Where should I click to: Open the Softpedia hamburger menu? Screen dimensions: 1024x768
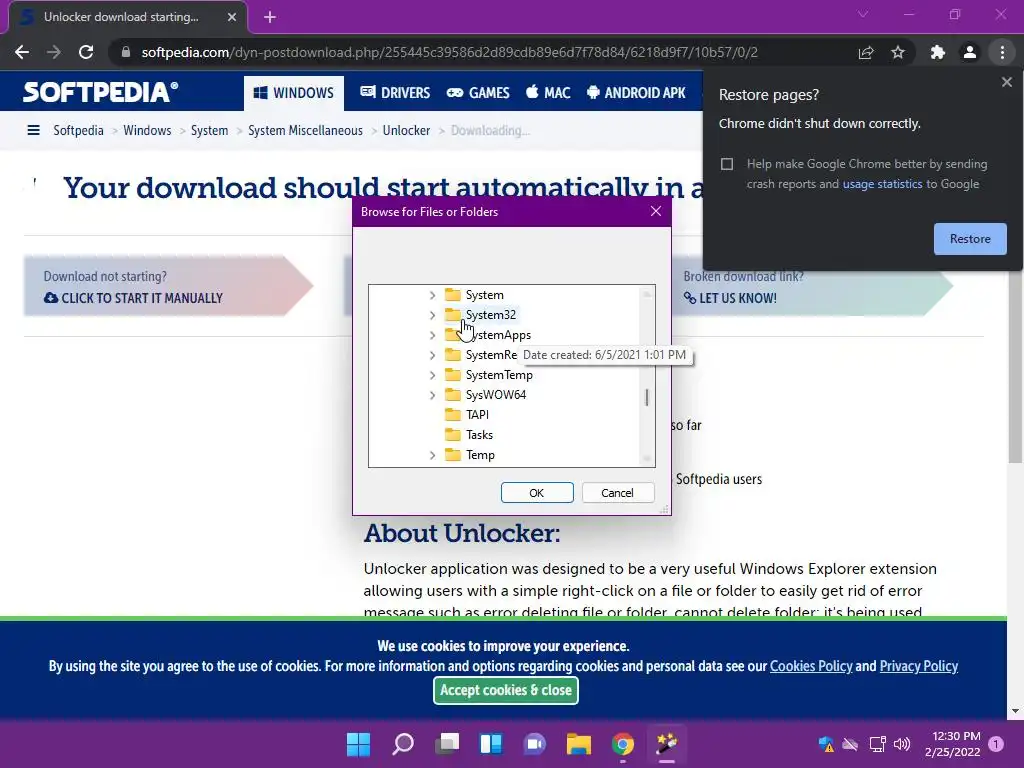(33, 130)
